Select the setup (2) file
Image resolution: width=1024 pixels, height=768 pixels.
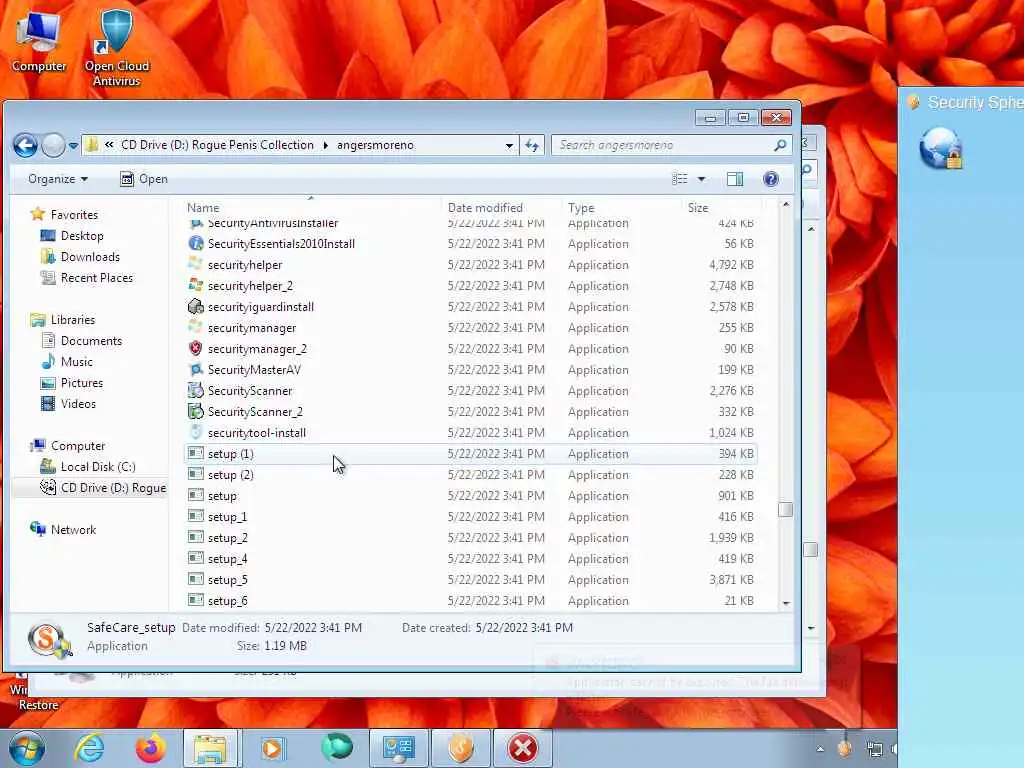pos(471,475)
